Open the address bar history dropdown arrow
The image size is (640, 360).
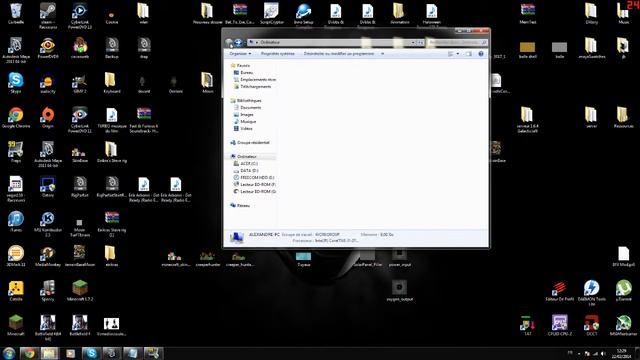(413, 42)
